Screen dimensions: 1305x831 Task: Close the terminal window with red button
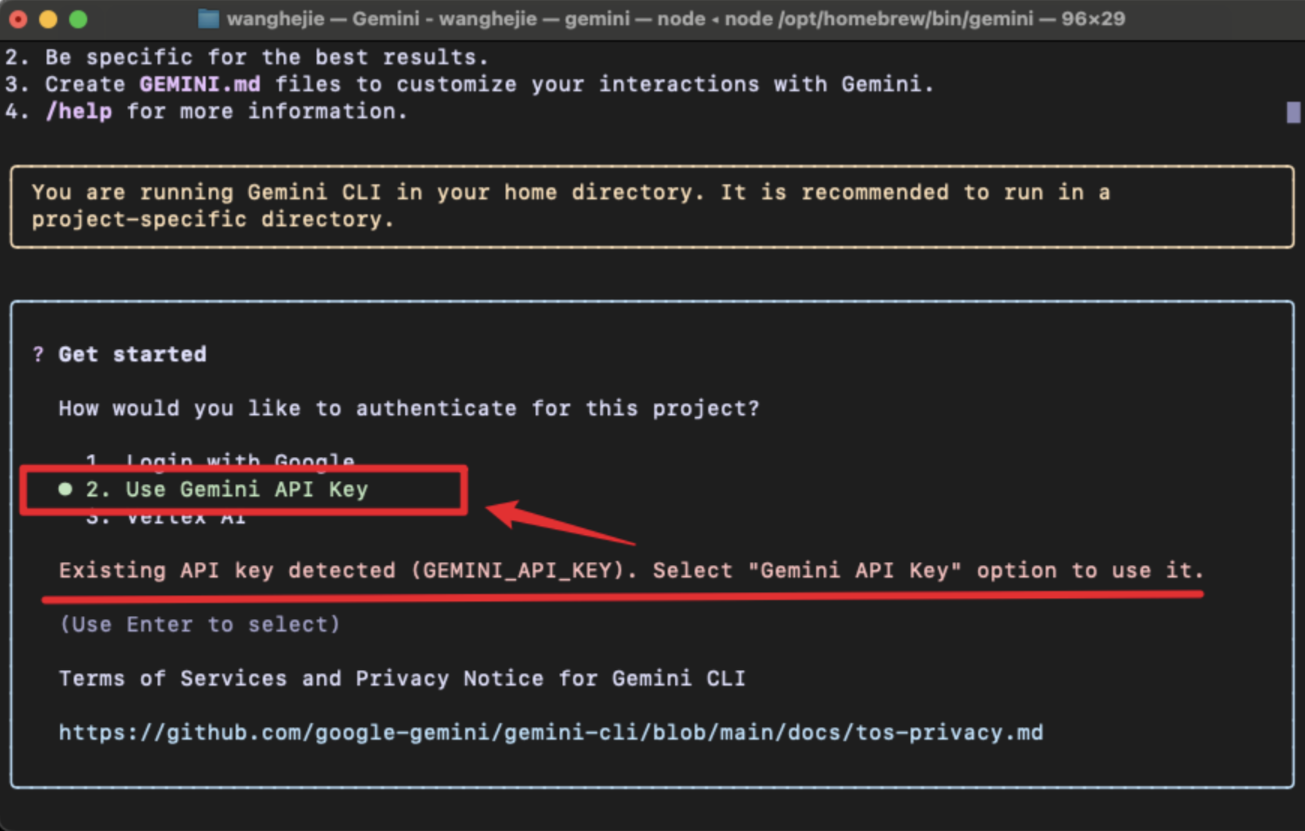pos(18,19)
